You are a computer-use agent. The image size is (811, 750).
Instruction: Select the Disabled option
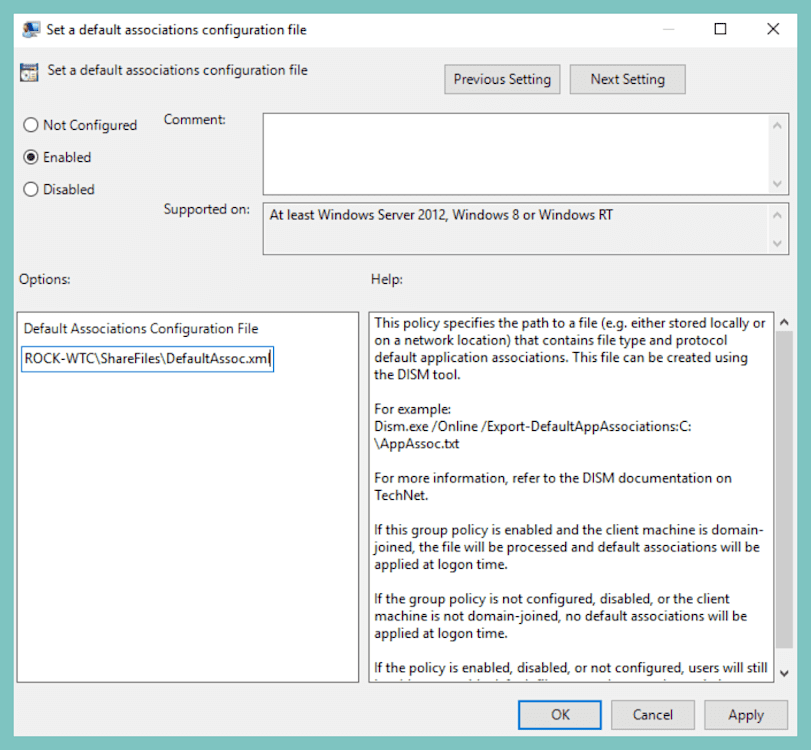[31, 189]
